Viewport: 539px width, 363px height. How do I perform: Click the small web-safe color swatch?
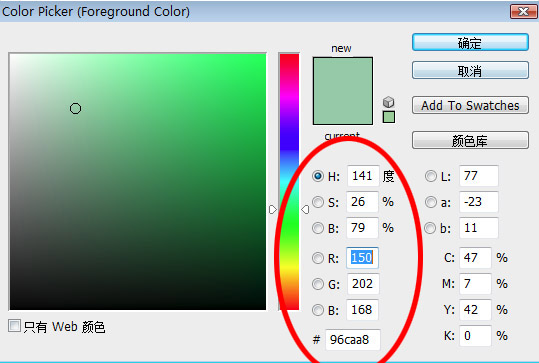[x=389, y=117]
